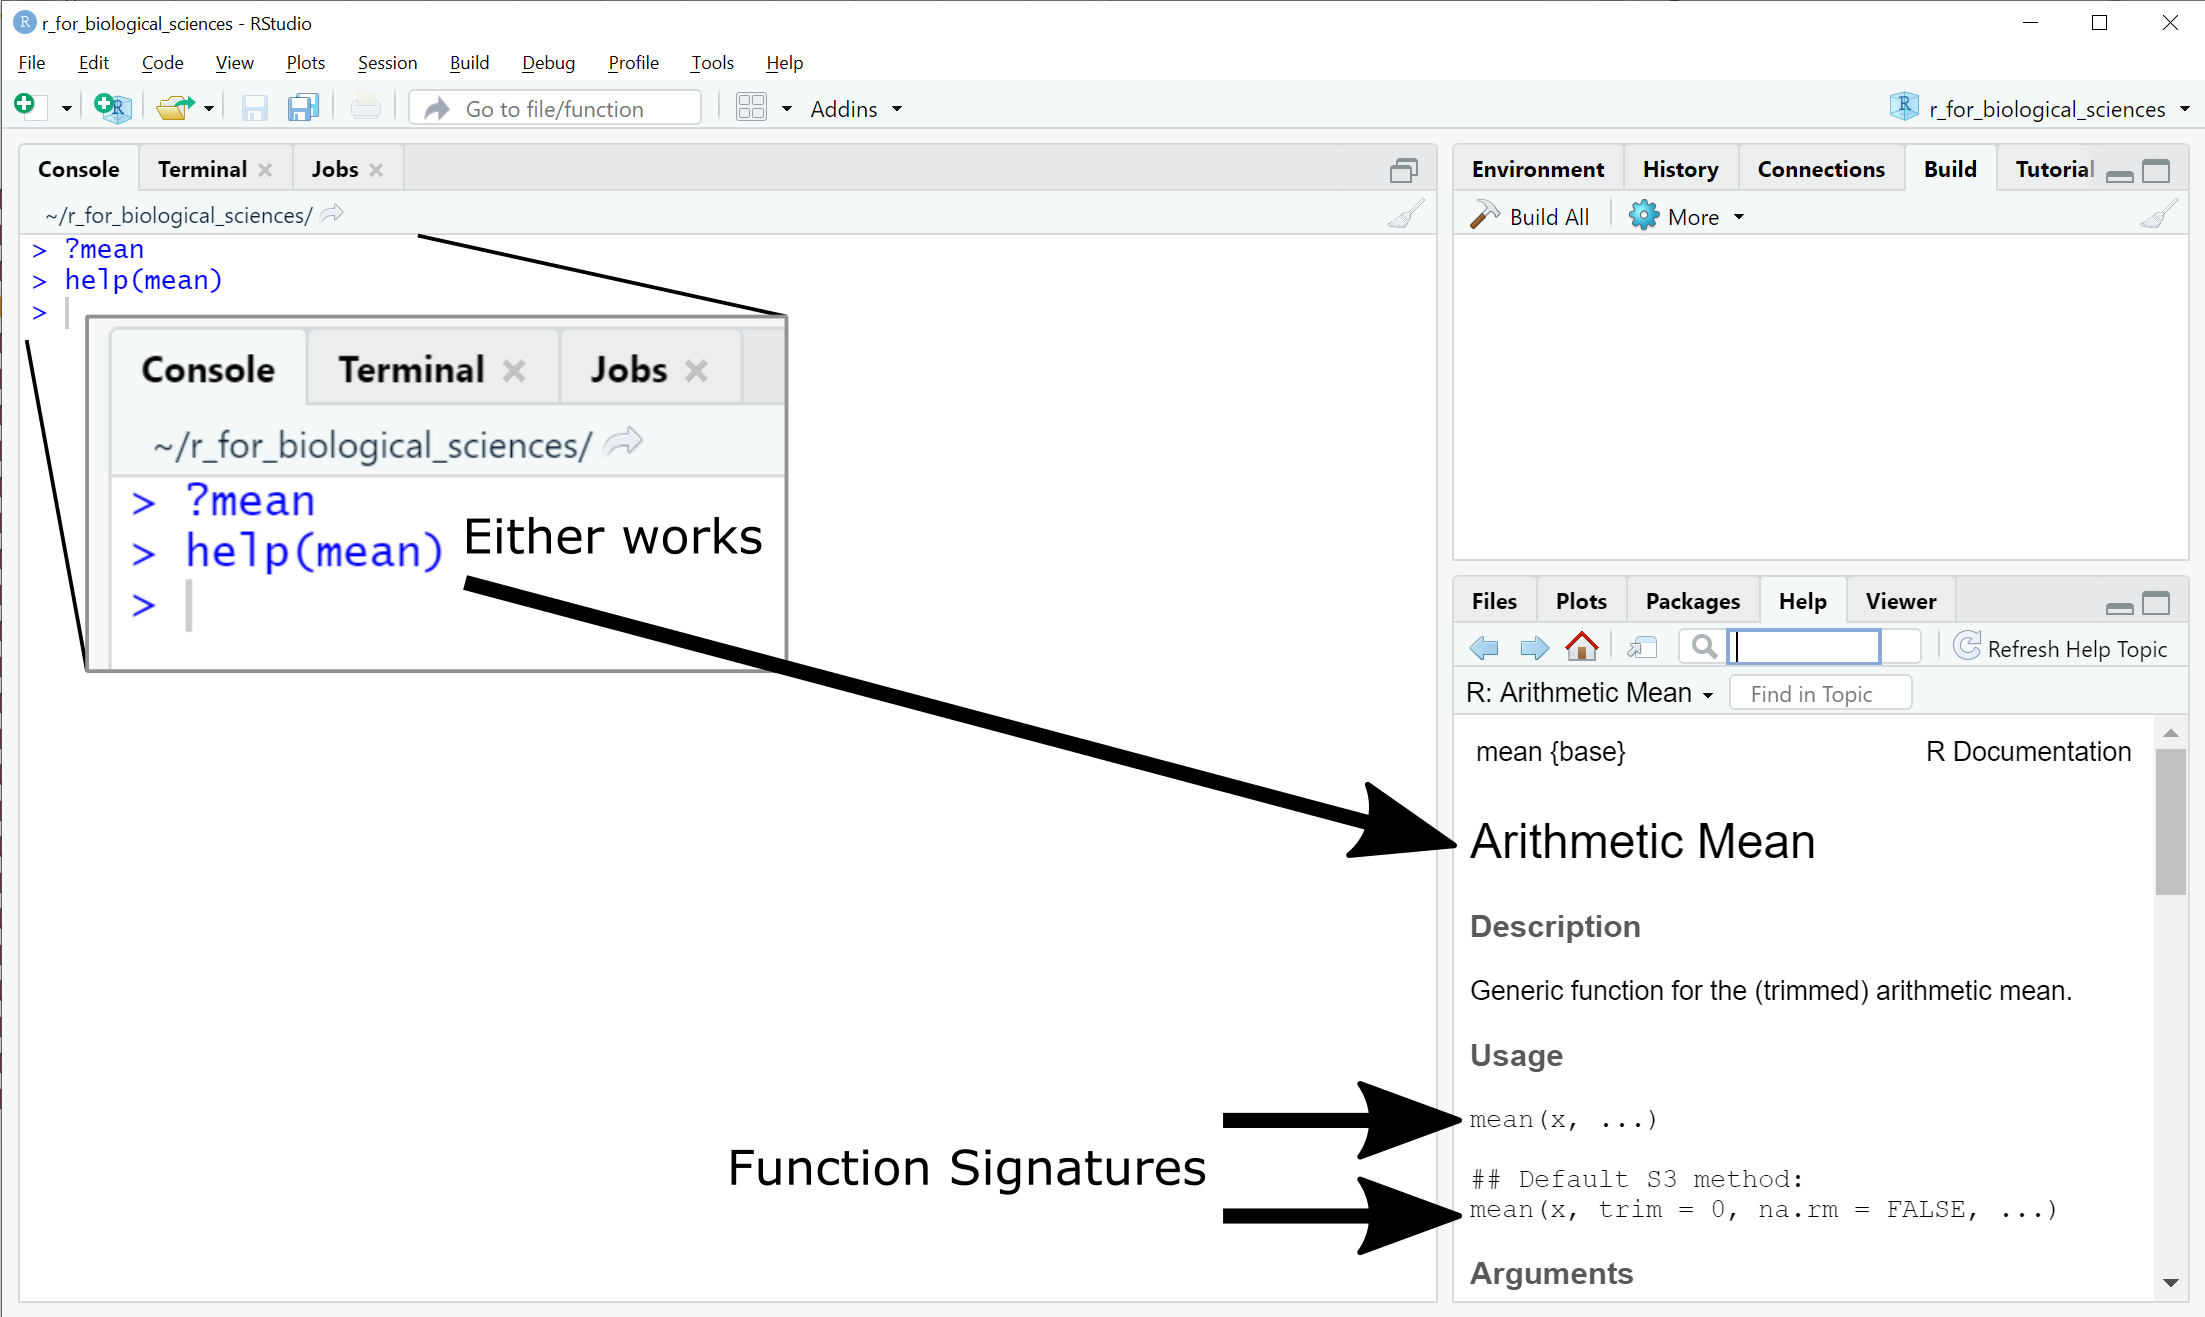Screen dimensions: 2205x1317
Task: Click the Create a Project icon
Action: point(113,107)
